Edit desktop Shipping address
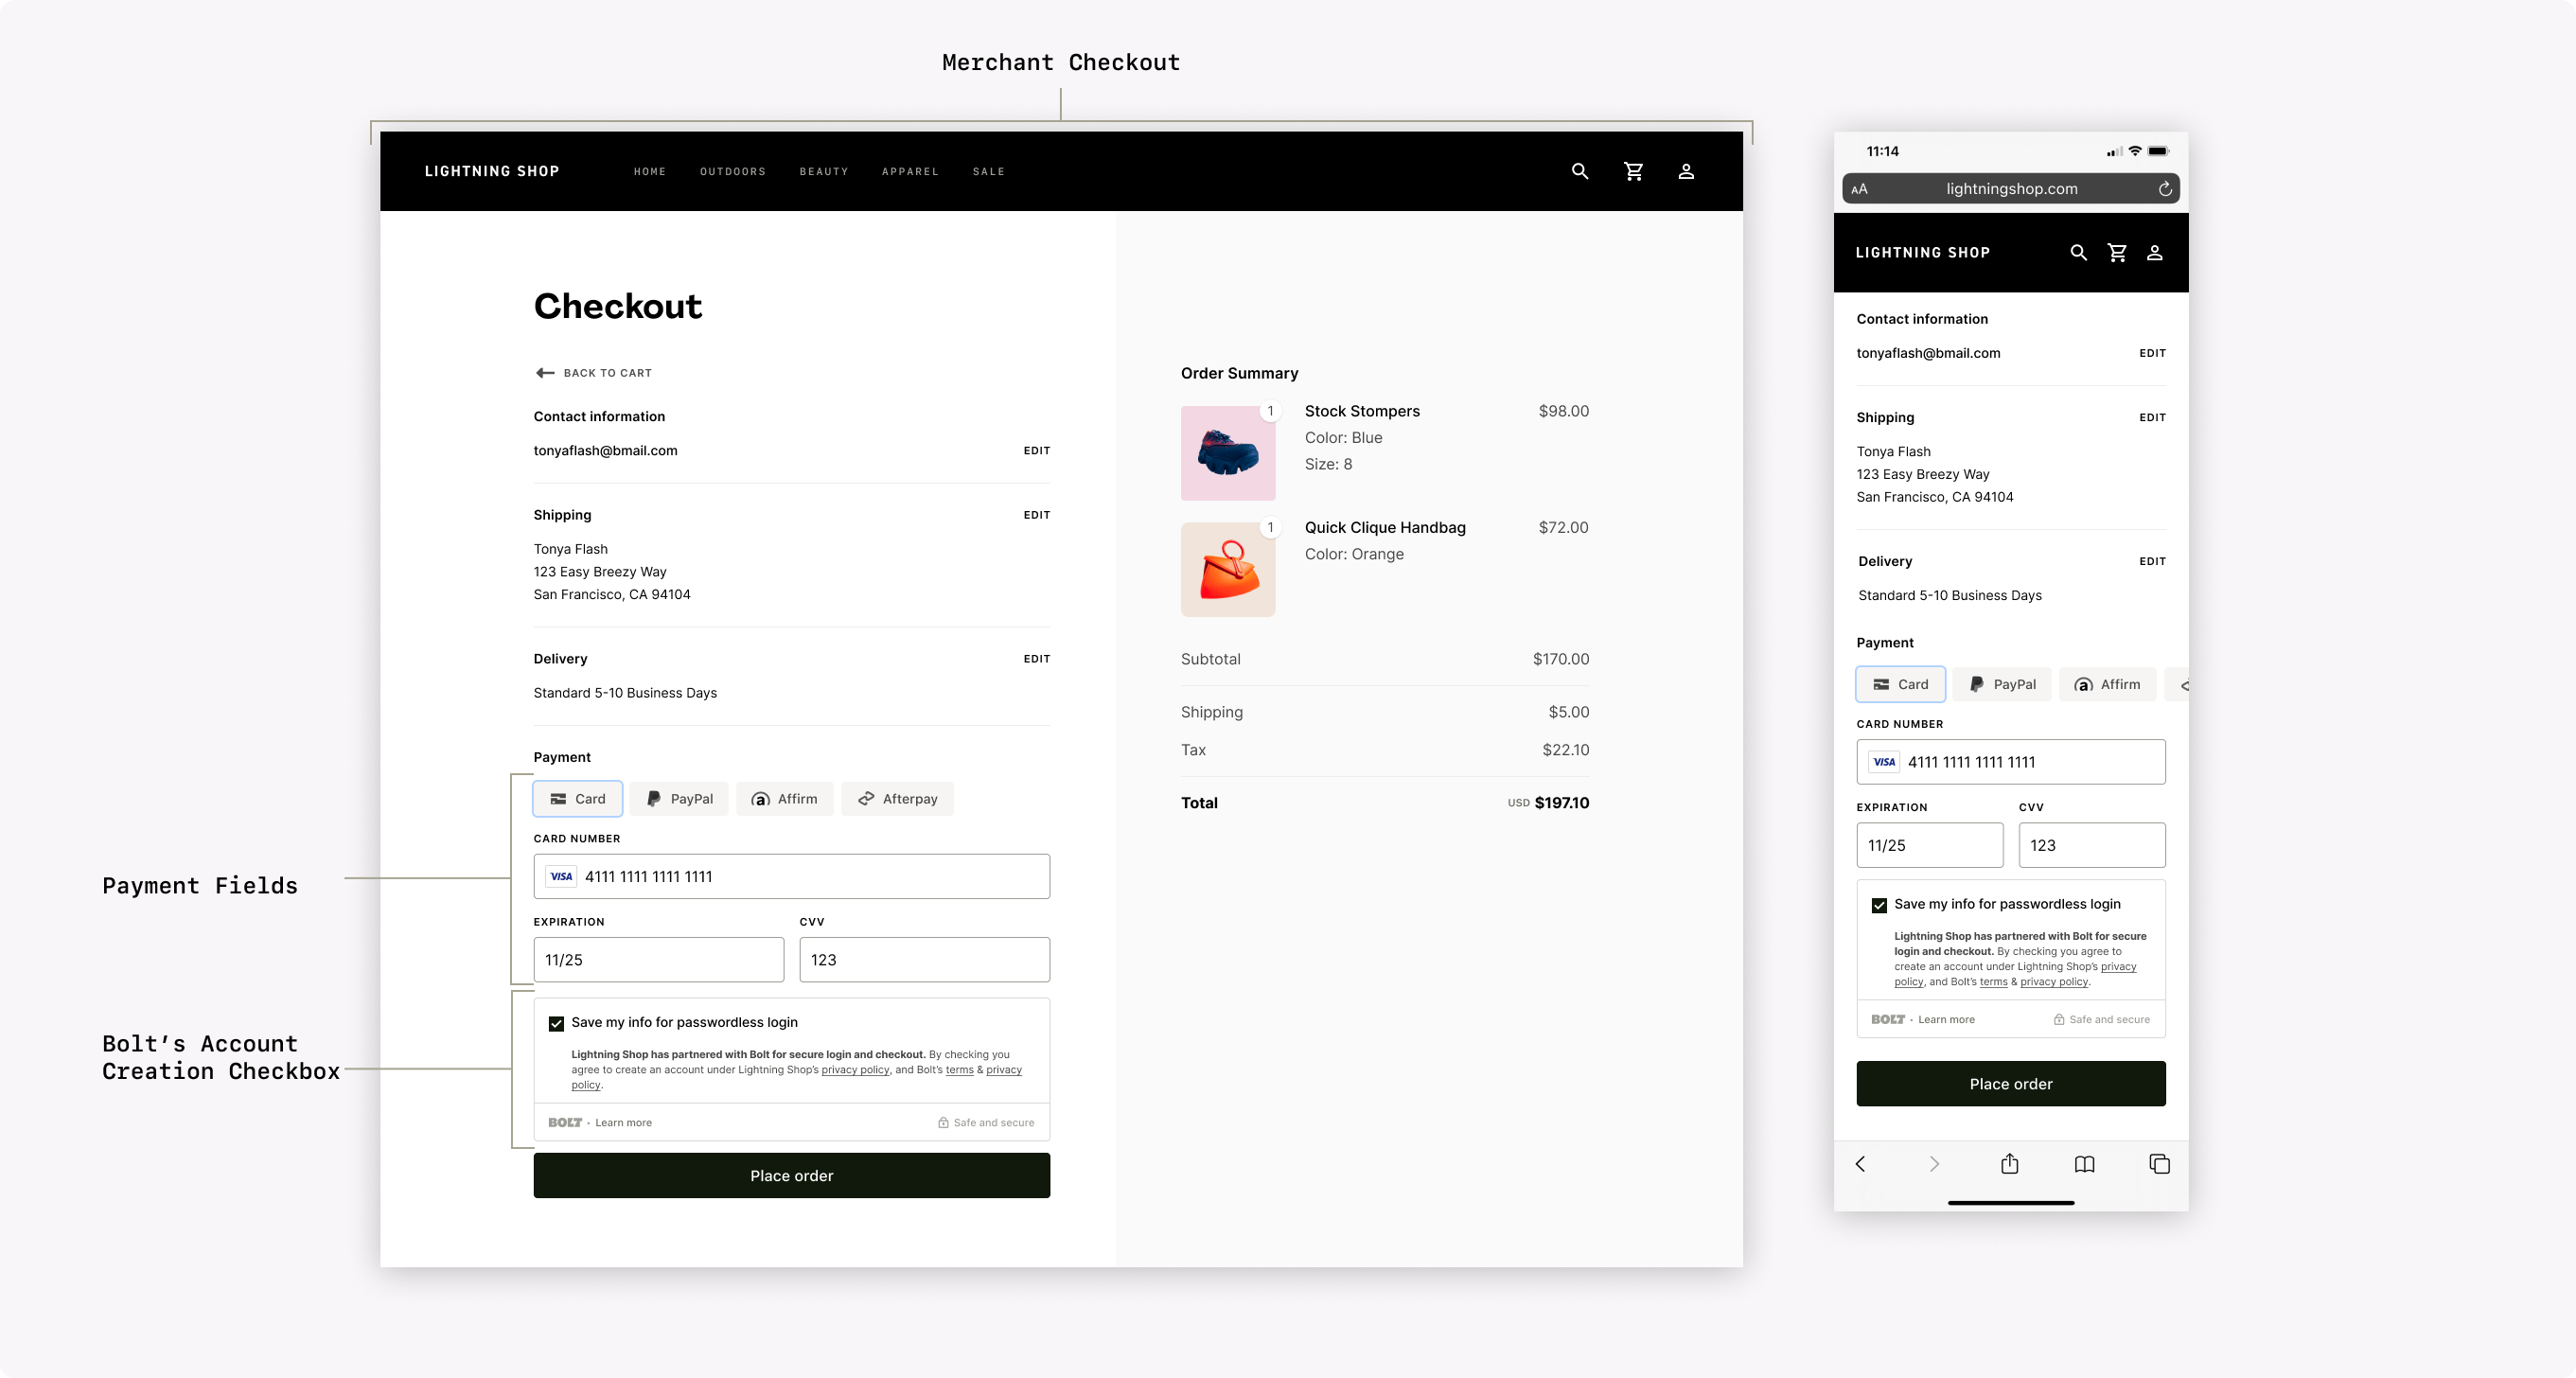 1037,515
